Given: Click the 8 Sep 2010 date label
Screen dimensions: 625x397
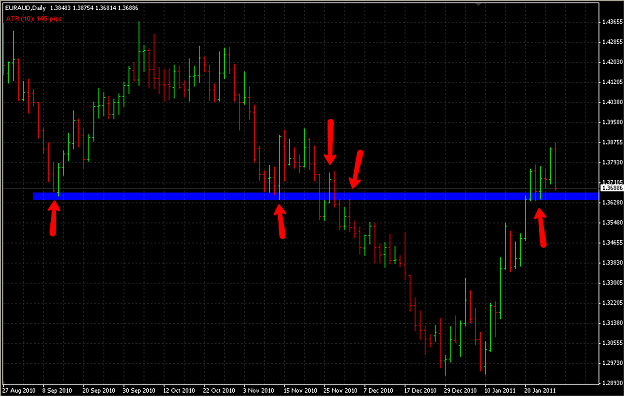Looking at the screenshot, I should pos(57,390).
